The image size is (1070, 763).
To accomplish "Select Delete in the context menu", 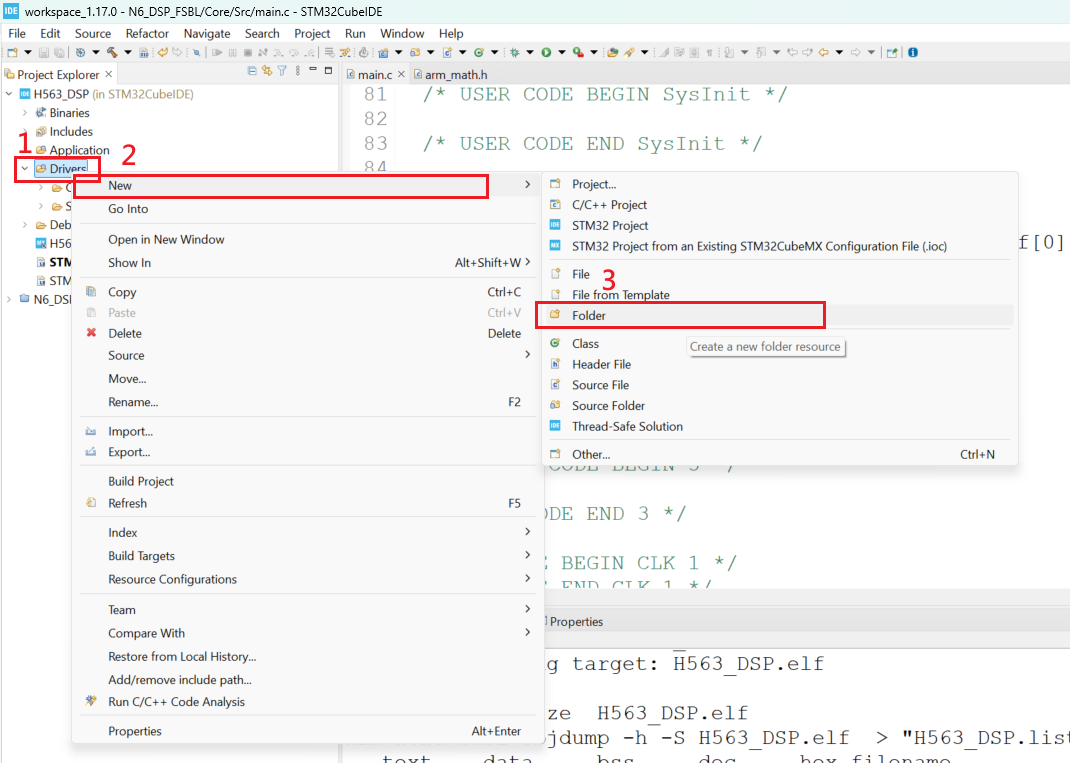I will (307, 333).
